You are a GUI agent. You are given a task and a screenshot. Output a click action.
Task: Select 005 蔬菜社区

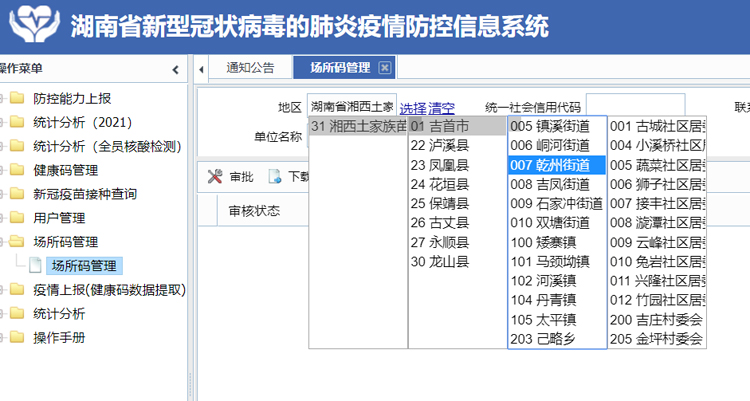coord(657,165)
